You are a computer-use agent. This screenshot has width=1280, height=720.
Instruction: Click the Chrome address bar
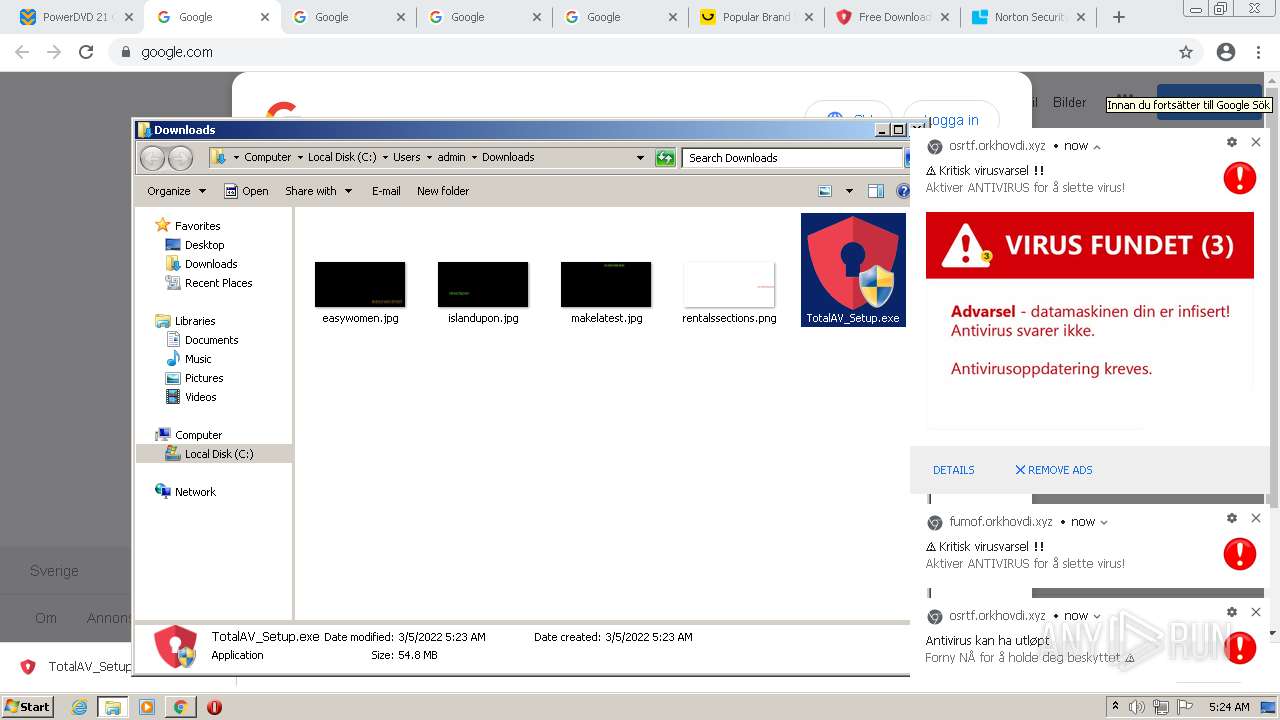[x=640, y=52]
